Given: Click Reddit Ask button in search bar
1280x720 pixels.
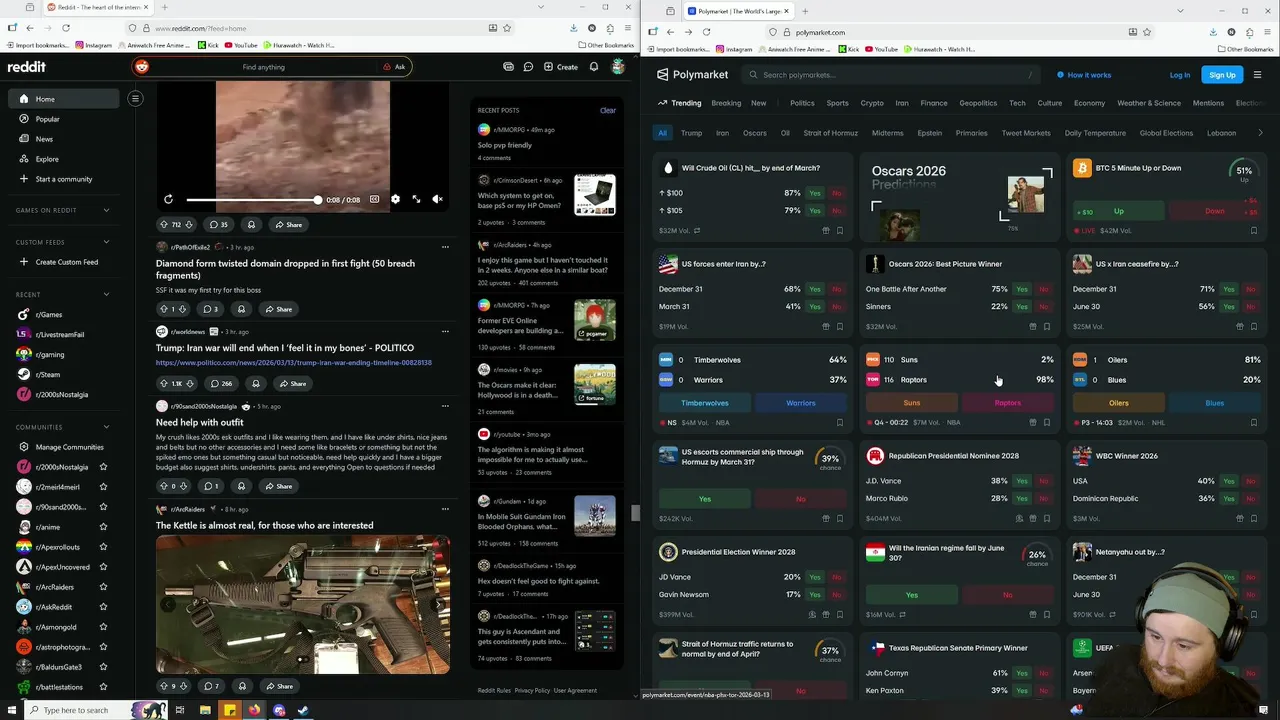Looking at the screenshot, I should (394, 67).
